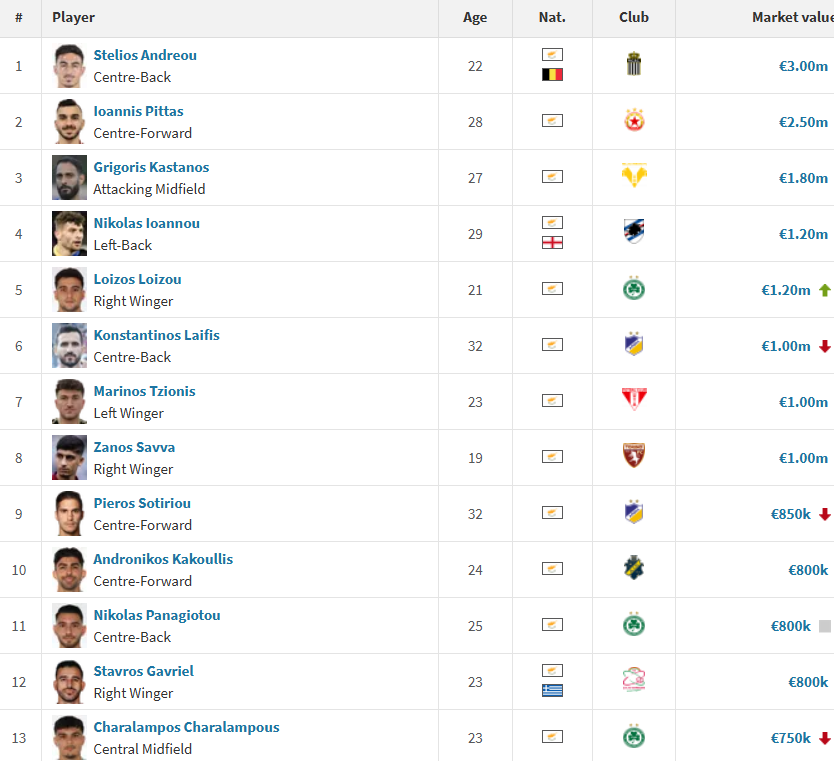The height and width of the screenshot is (761, 834).
Task: Click the €3.00m market value link
Action: click(803, 66)
